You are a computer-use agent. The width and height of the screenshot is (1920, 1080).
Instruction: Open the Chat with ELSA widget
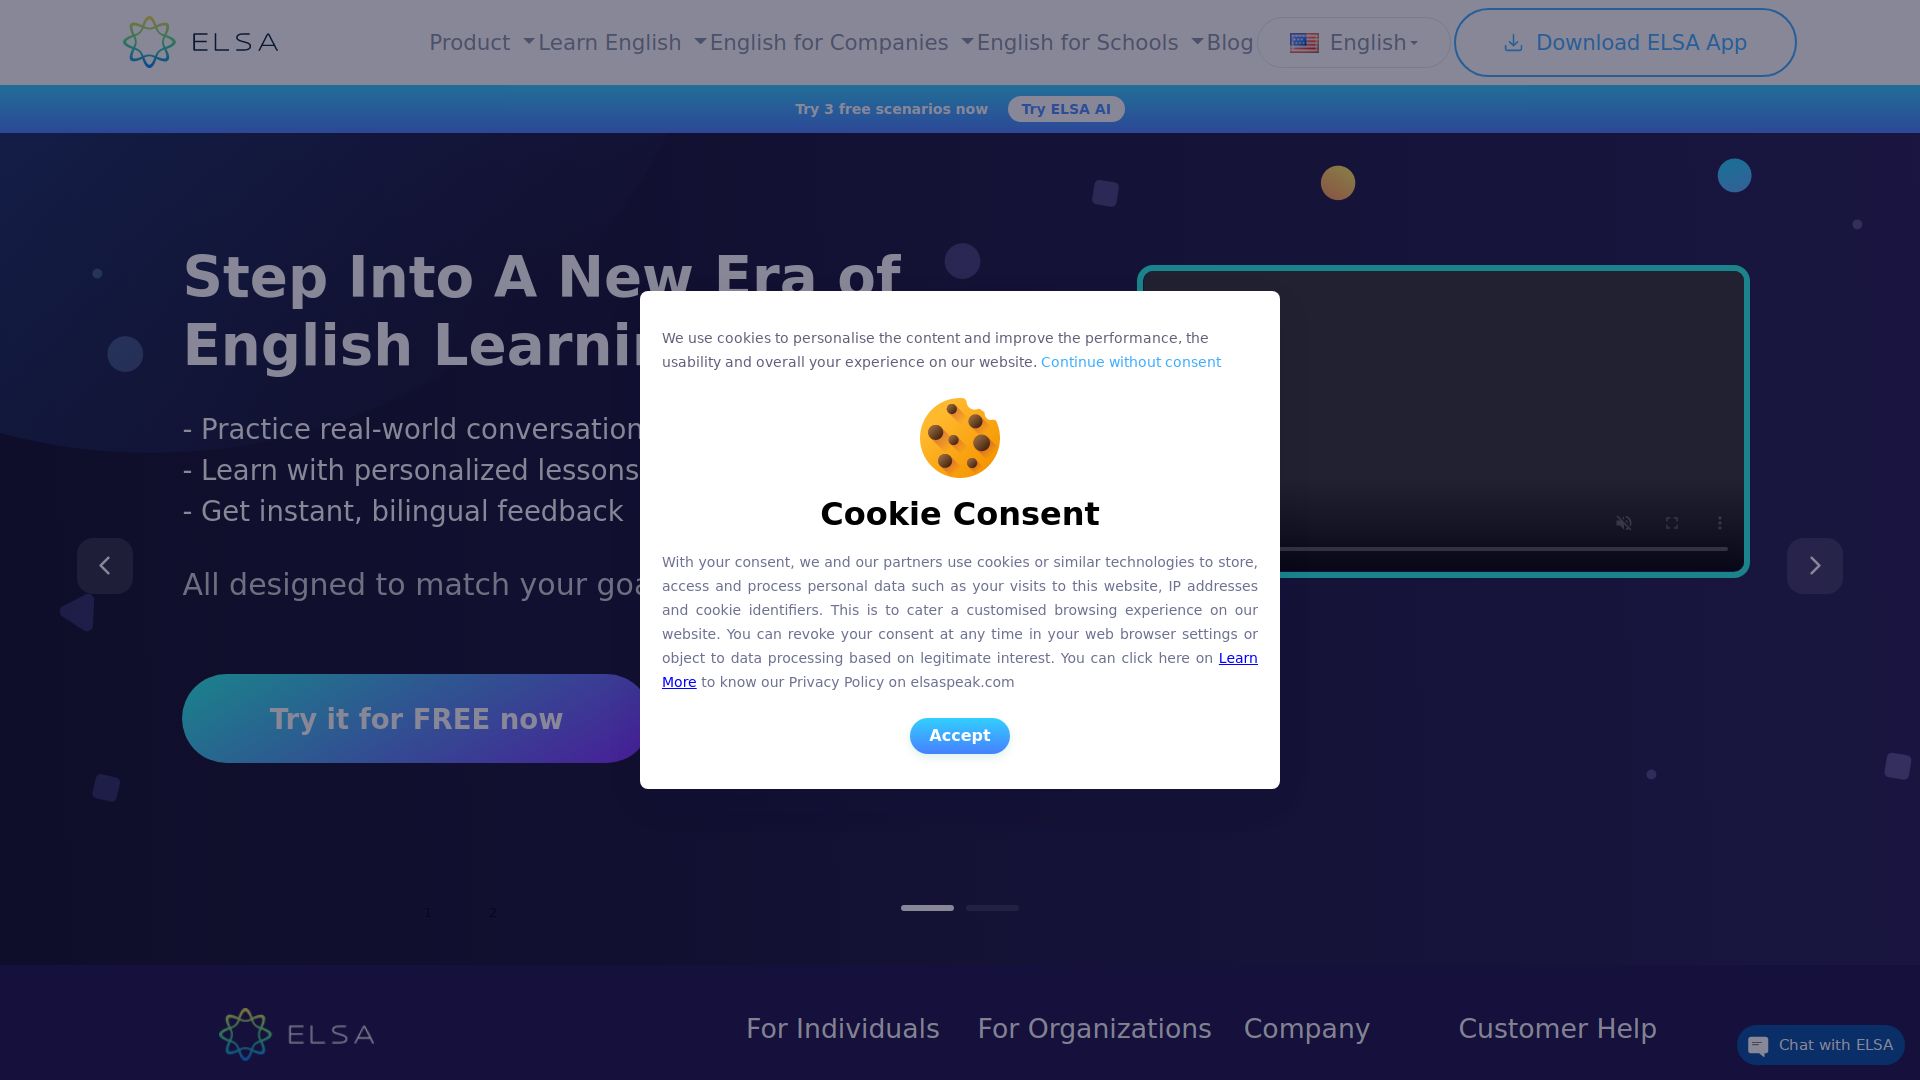tap(1820, 1045)
